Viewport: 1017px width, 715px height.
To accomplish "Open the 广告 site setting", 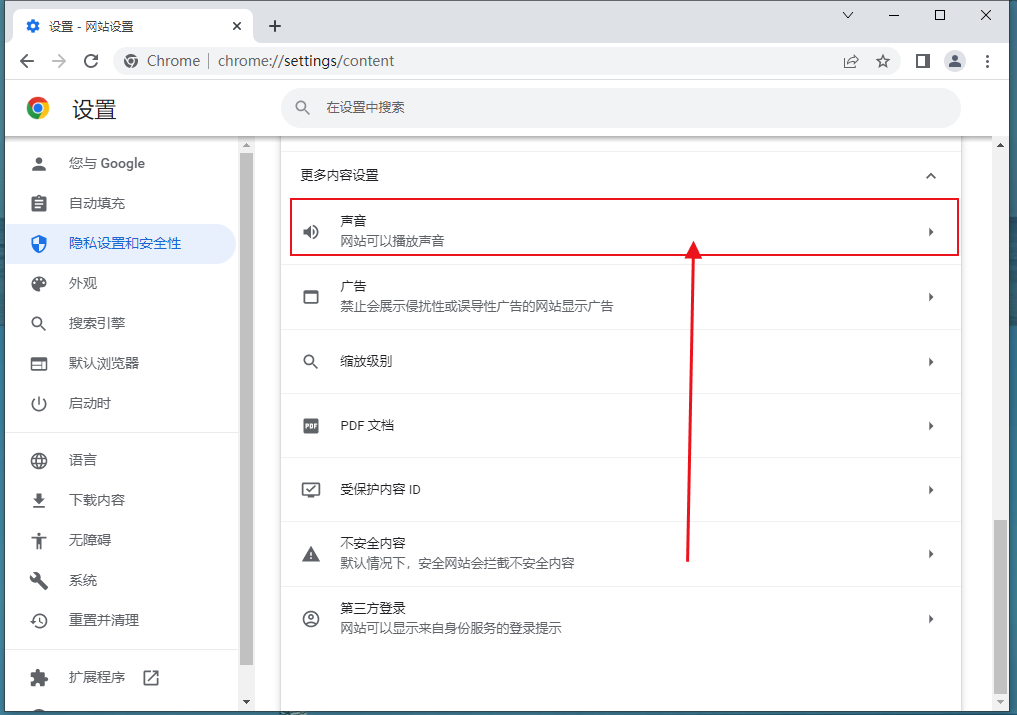I will 621,297.
